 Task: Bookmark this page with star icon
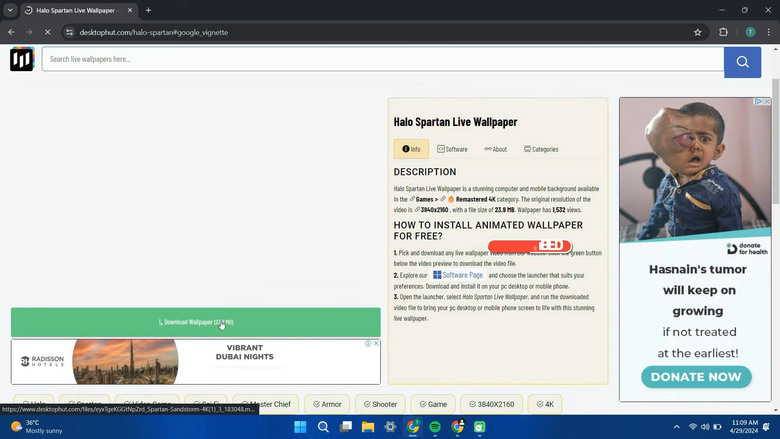pos(697,32)
